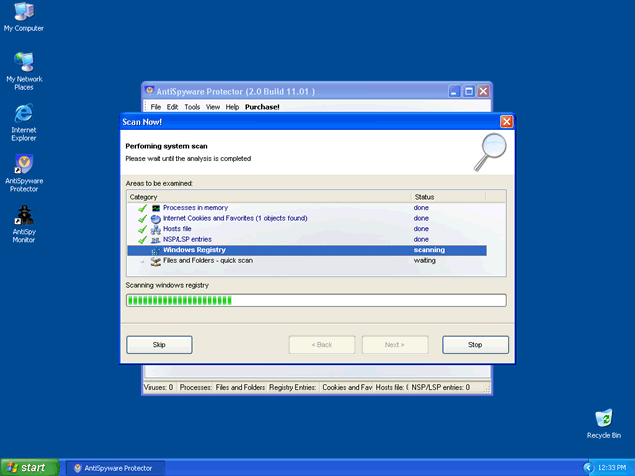
Task: Open the Recycle Bin
Action: point(603,419)
